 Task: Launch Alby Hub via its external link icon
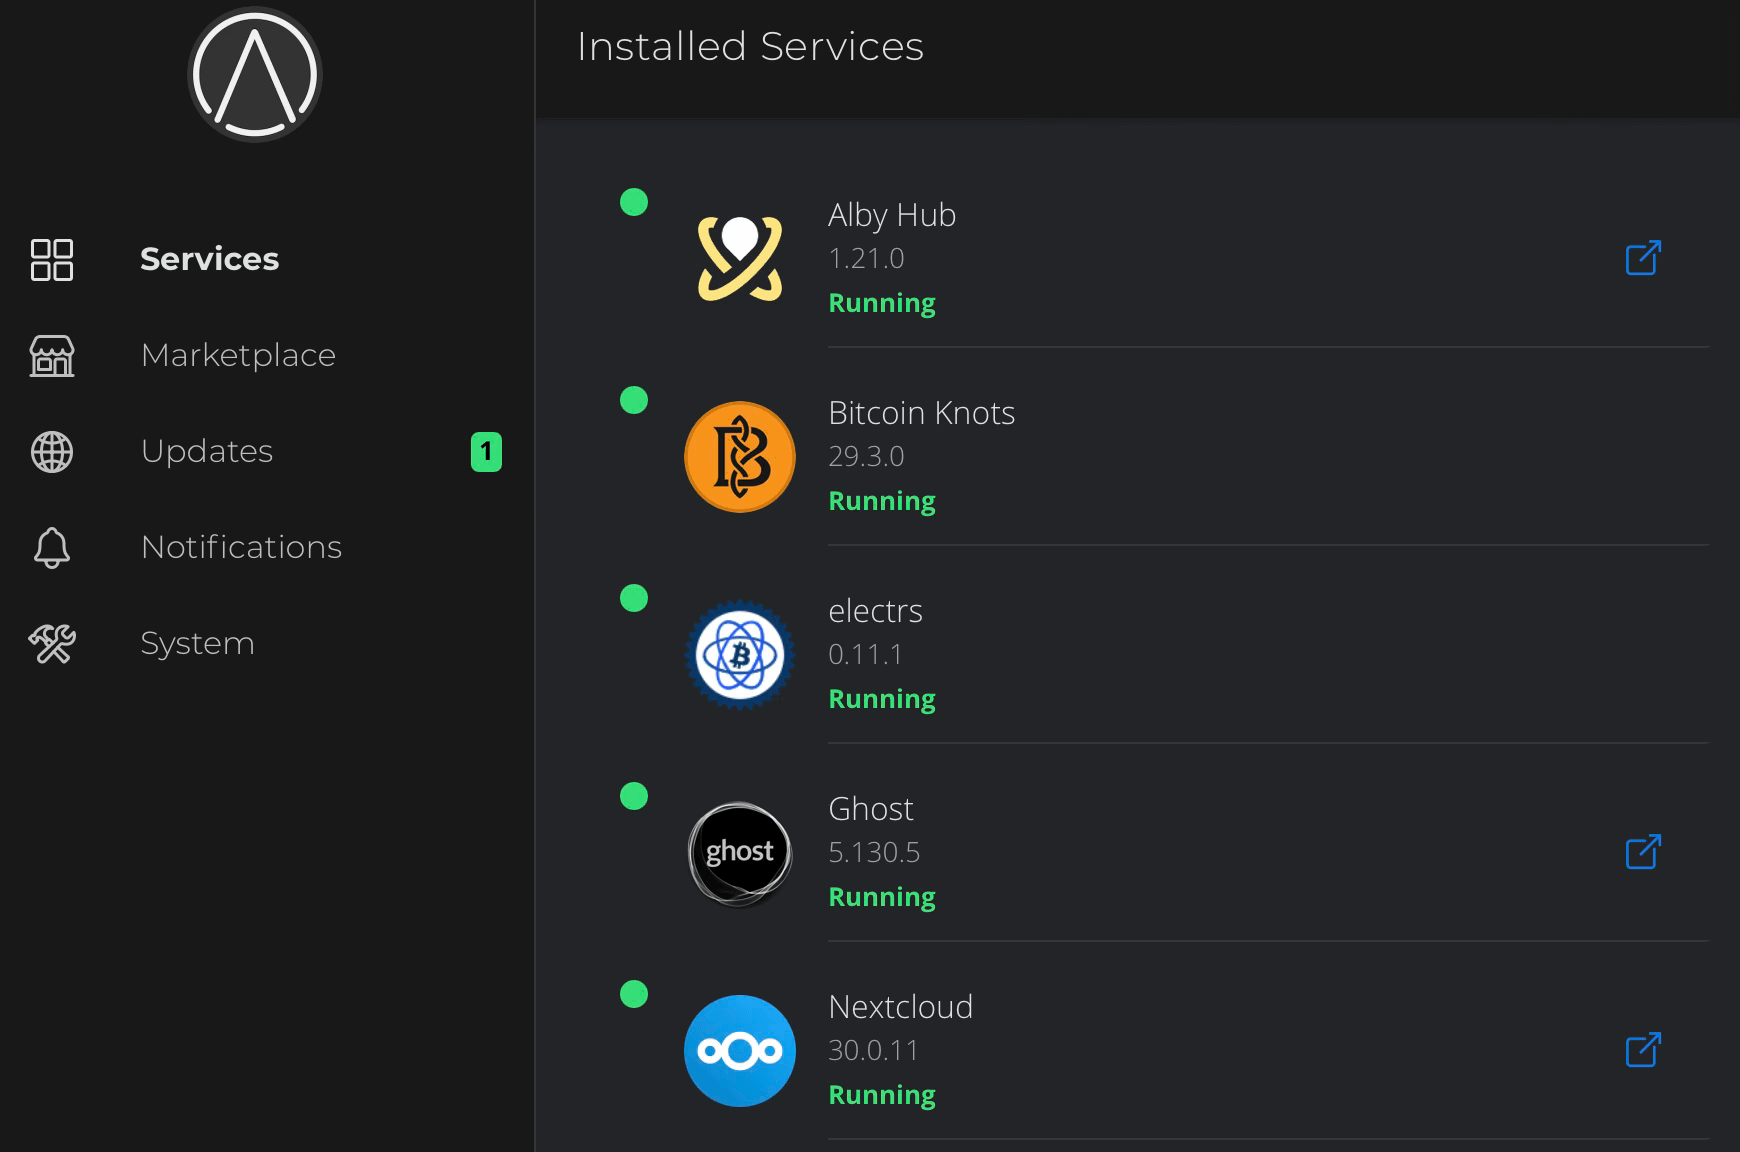tap(1643, 258)
